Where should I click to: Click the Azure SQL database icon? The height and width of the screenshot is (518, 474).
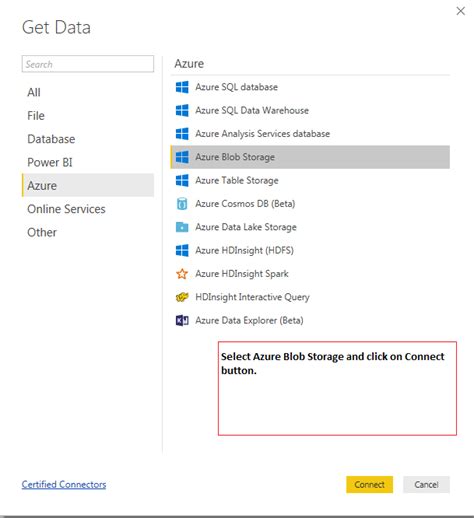[182, 87]
